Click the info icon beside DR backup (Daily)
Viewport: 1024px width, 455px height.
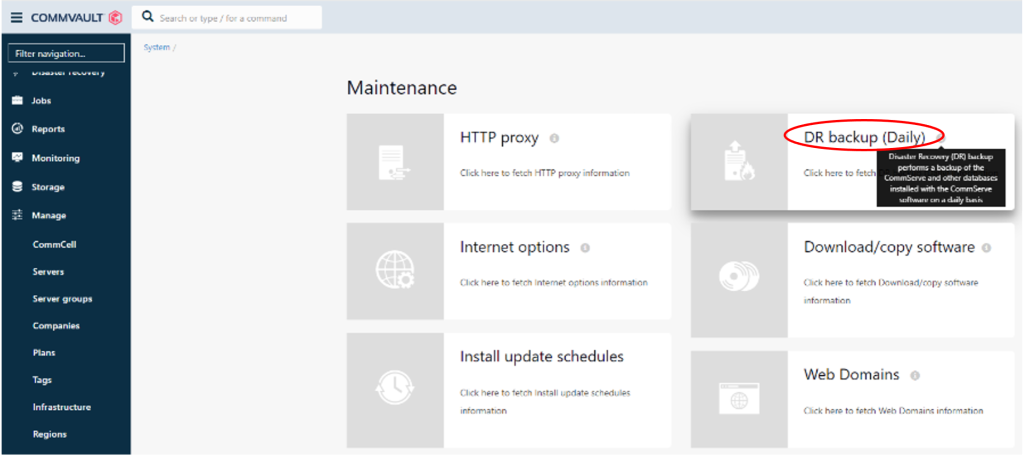[940, 138]
